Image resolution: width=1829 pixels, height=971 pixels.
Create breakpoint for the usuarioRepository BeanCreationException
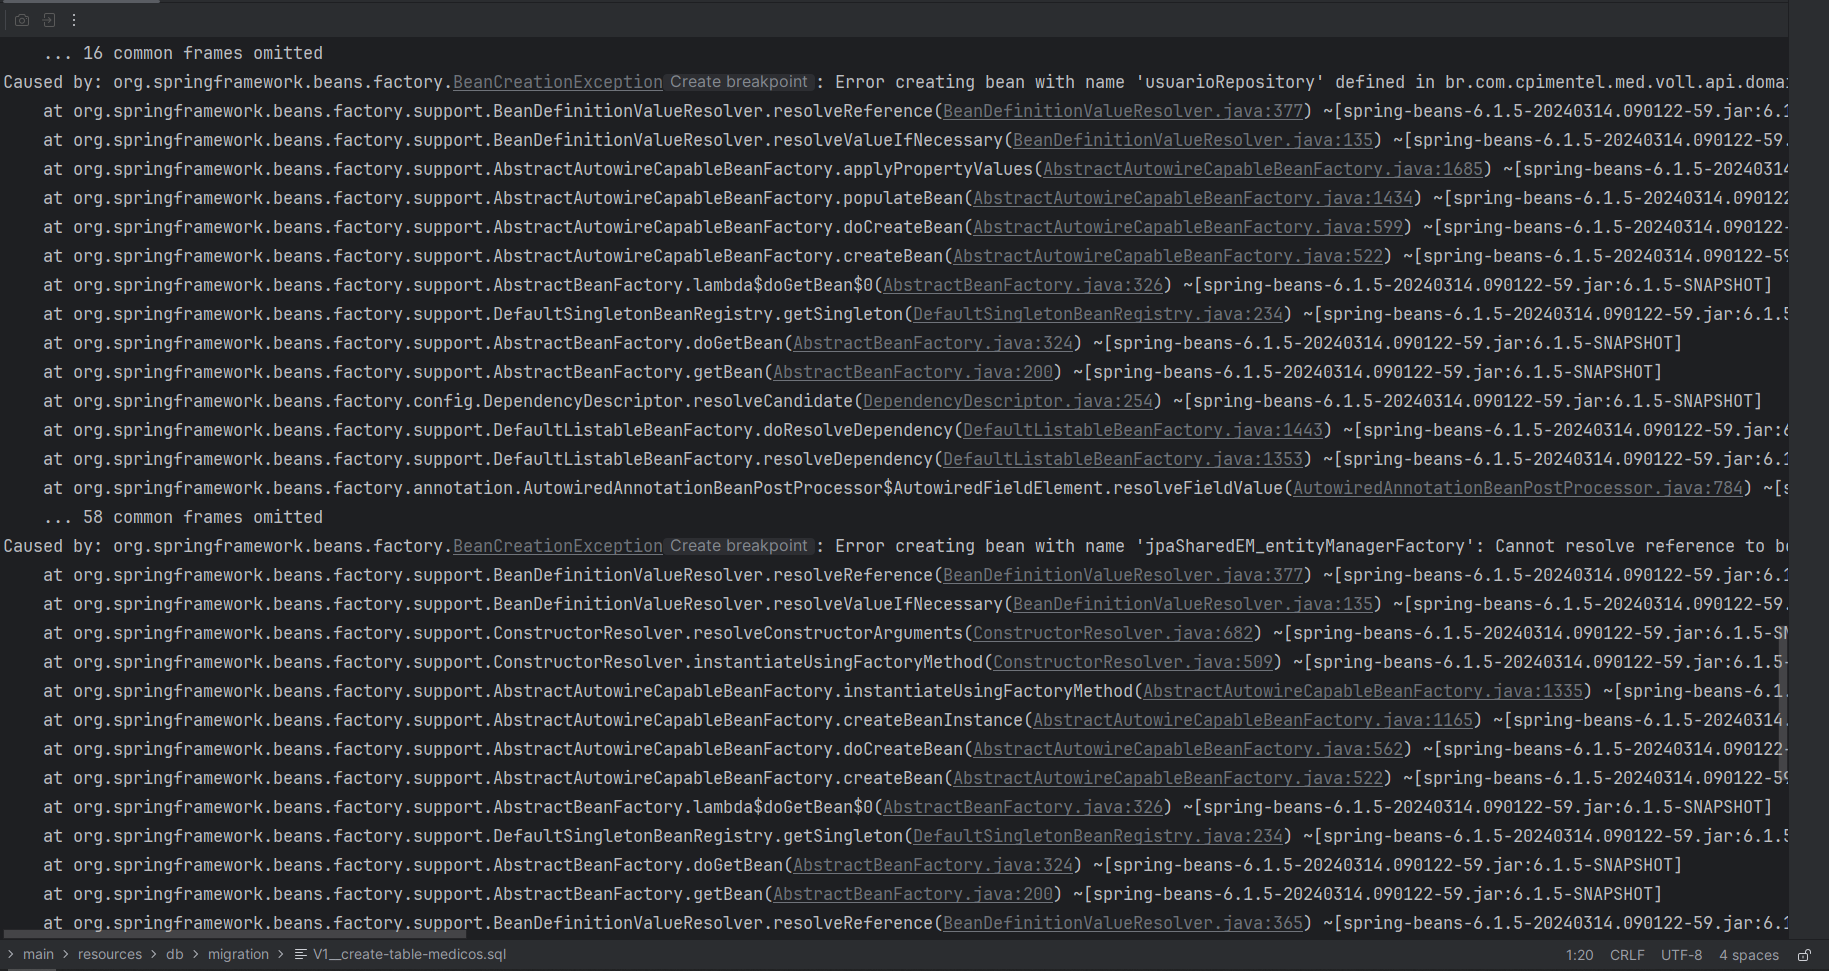(739, 82)
